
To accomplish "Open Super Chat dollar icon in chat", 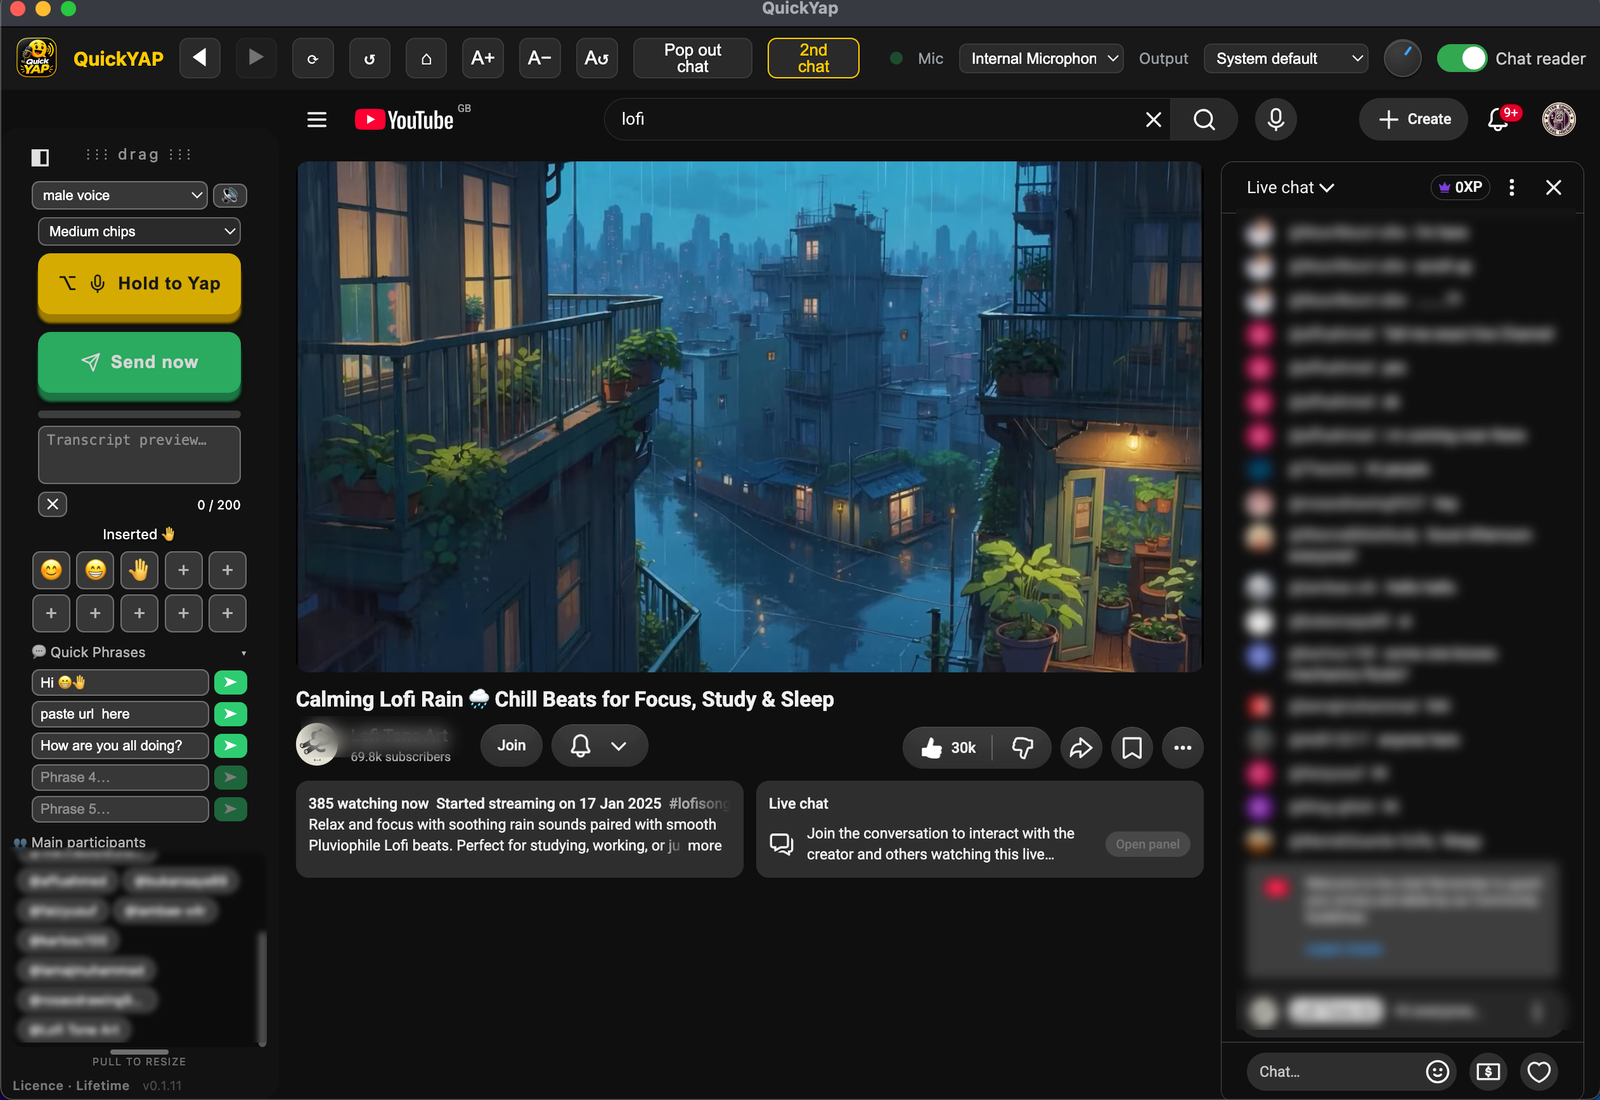I will 1488,1072.
